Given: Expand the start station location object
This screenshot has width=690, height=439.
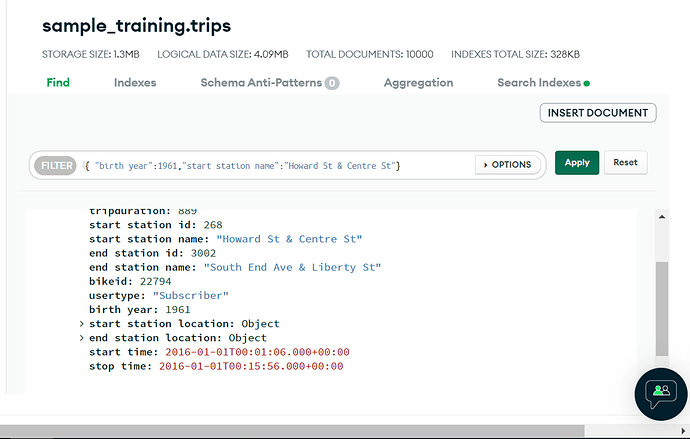Looking at the screenshot, I should [x=81, y=324].
